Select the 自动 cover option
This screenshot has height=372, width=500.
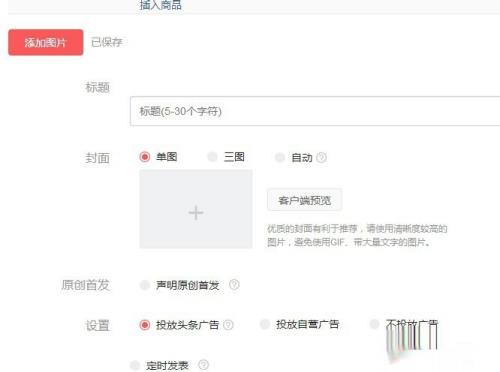[x=279, y=157]
